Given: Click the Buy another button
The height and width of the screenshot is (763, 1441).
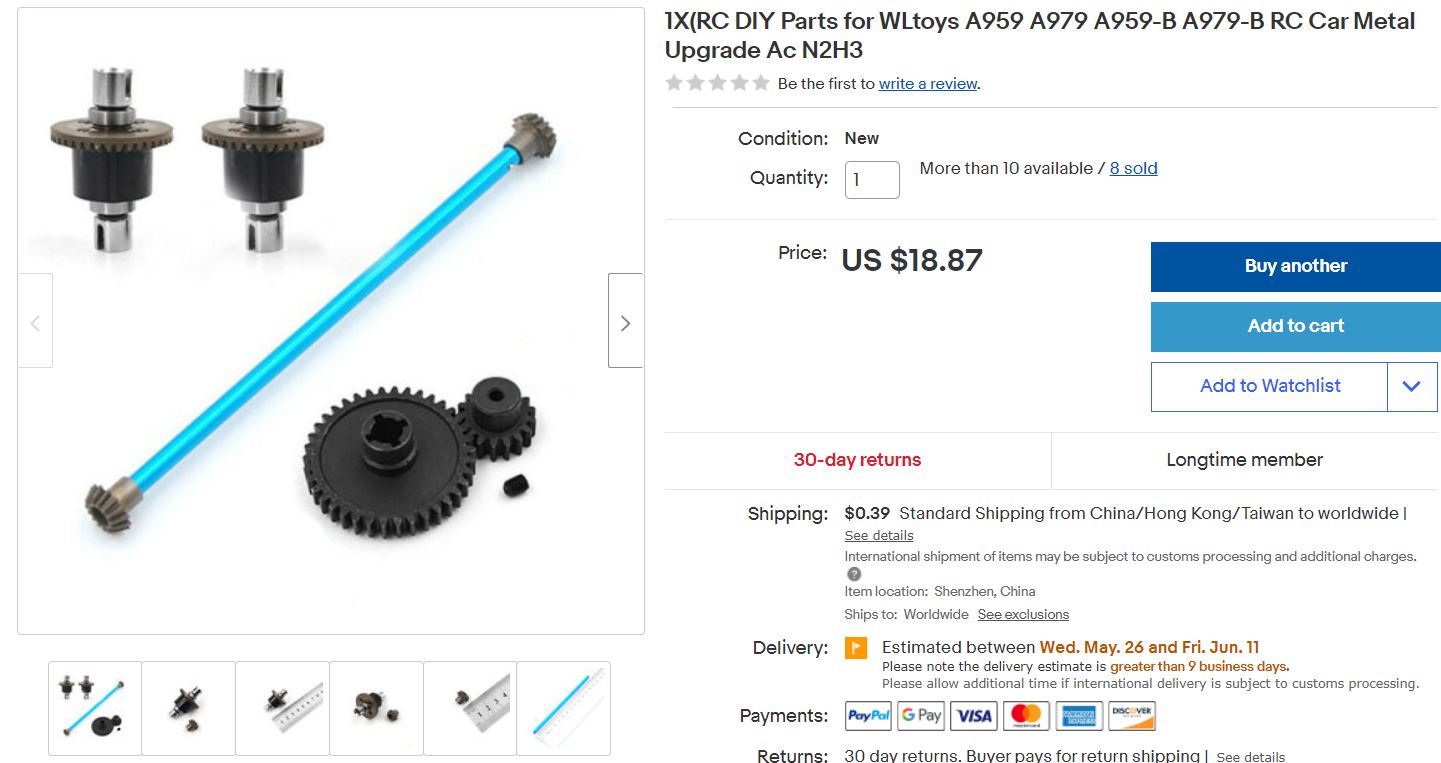Looking at the screenshot, I should pyautogui.click(x=1295, y=266).
